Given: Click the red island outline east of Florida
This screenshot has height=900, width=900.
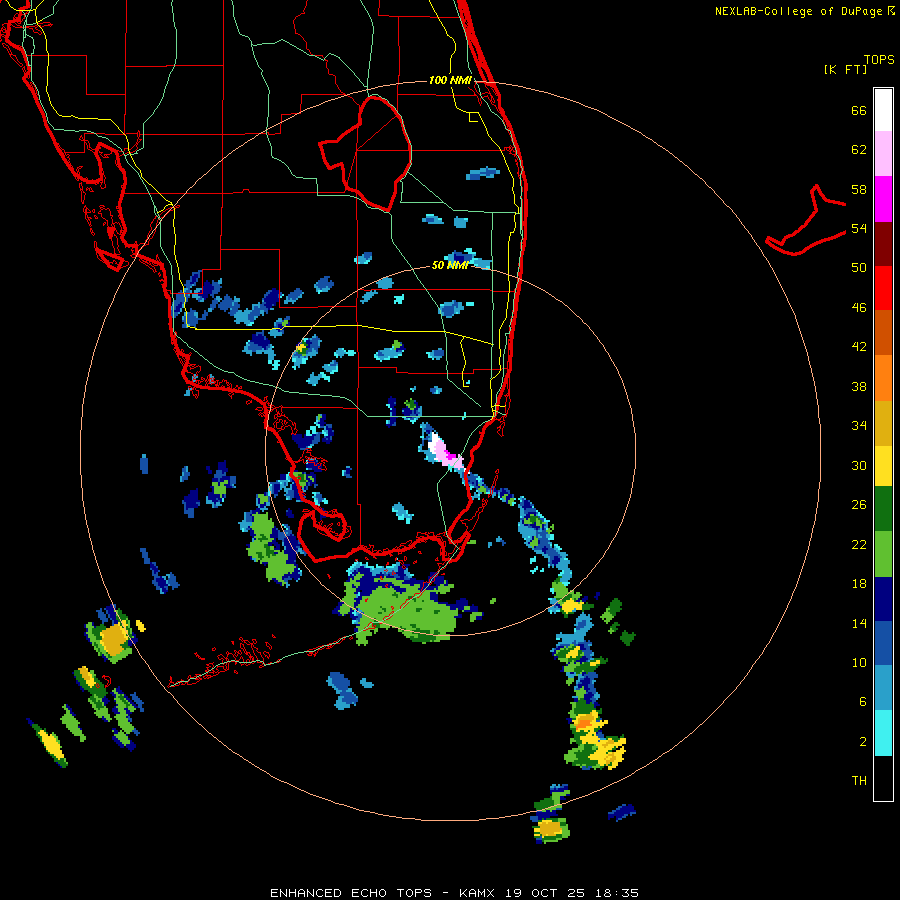Looking at the screenshot, I should [x=806, y=221].
